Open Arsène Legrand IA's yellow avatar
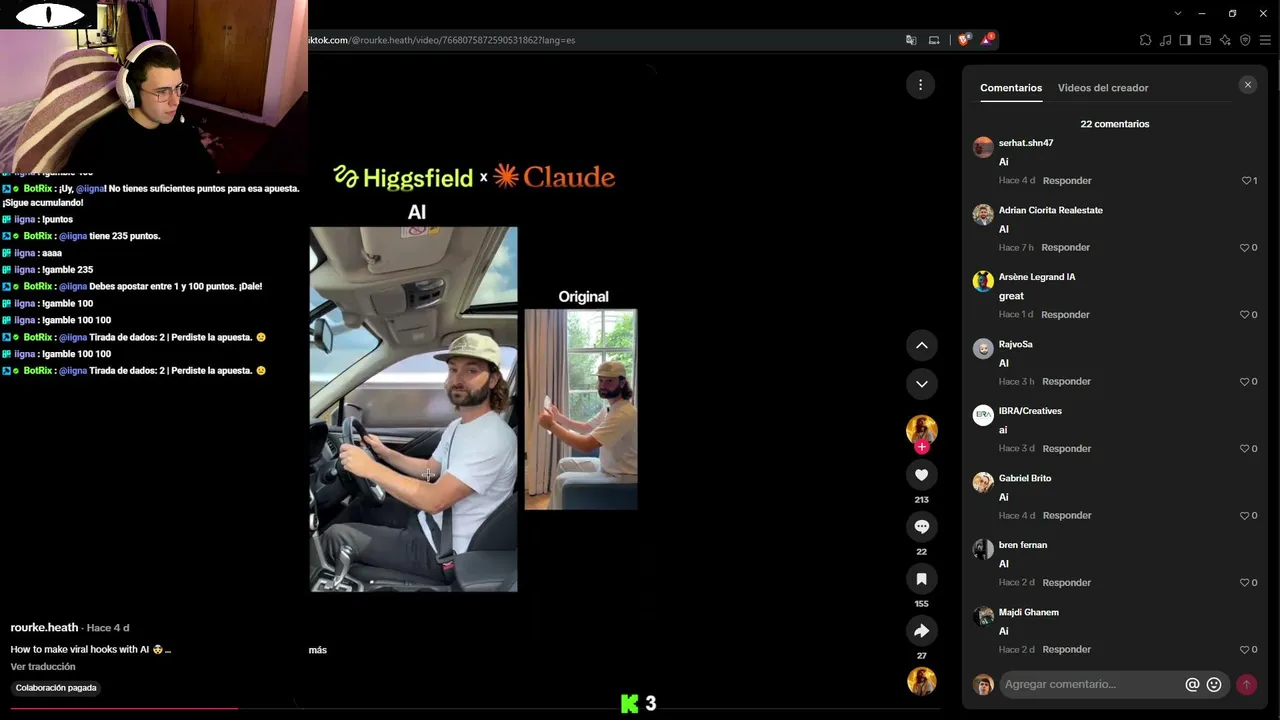Screen dimensions: 1280x720 983,282
